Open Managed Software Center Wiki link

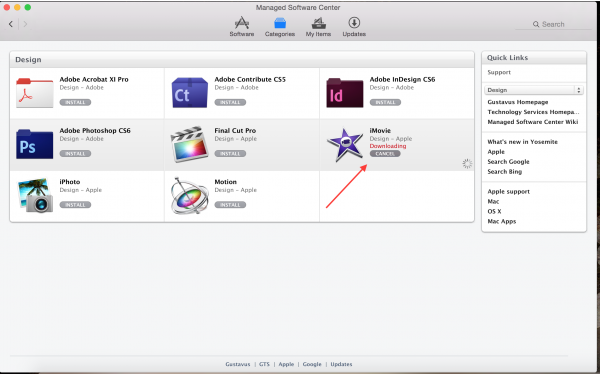(x=533, y=122)
